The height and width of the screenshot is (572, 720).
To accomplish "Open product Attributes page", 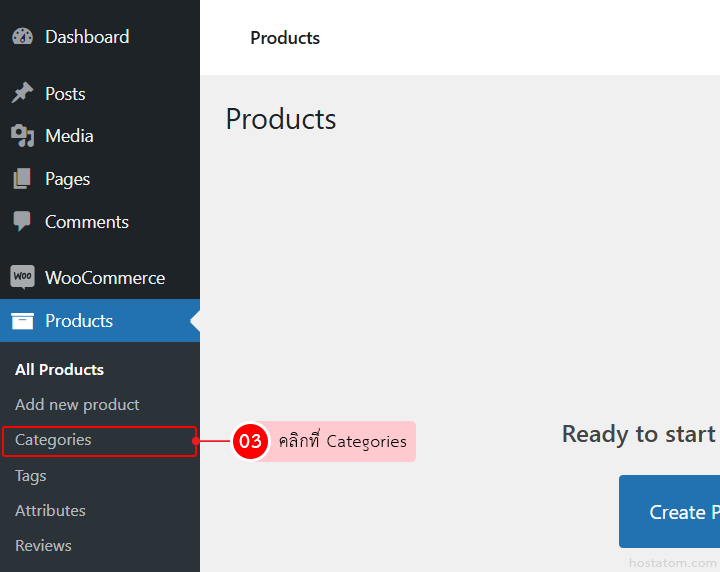I will [x=50, y=510].
